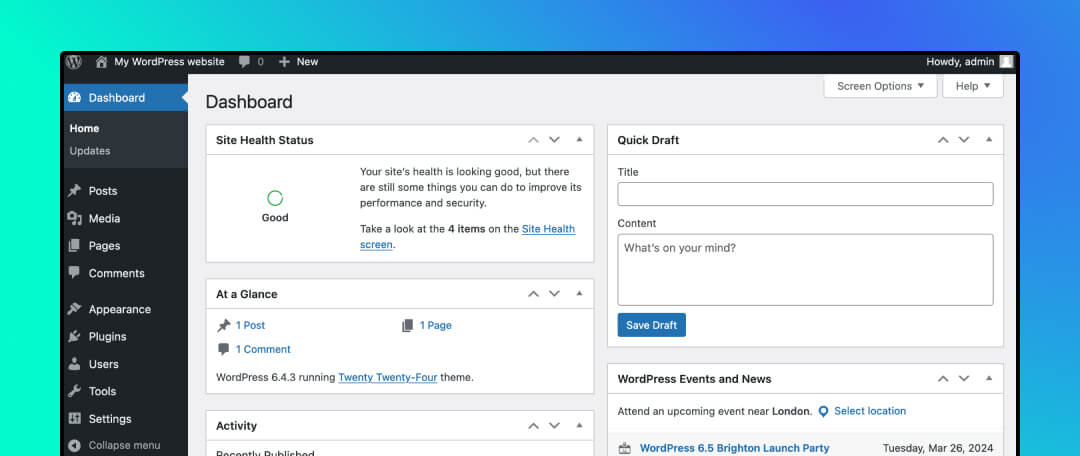
Task: Move WordPress Events and News panel down
Action: point(964,379)
